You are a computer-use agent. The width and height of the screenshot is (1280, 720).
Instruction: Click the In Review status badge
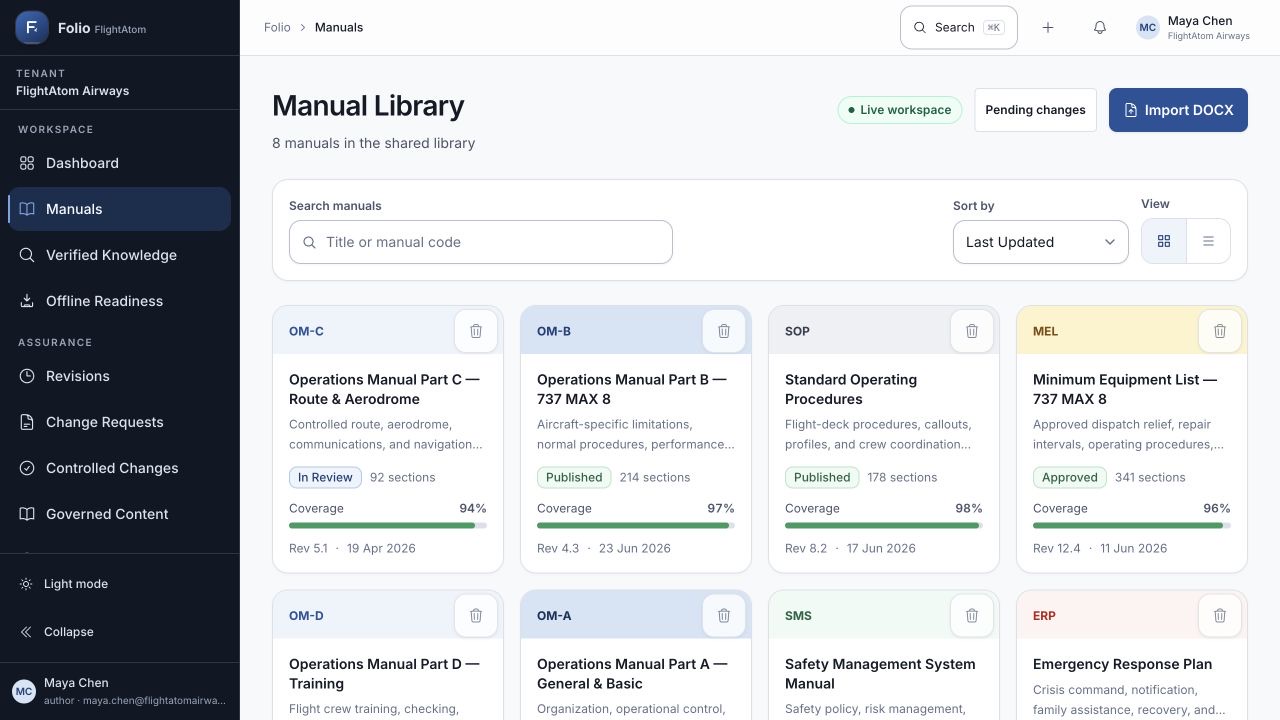(x=325, y=477)
